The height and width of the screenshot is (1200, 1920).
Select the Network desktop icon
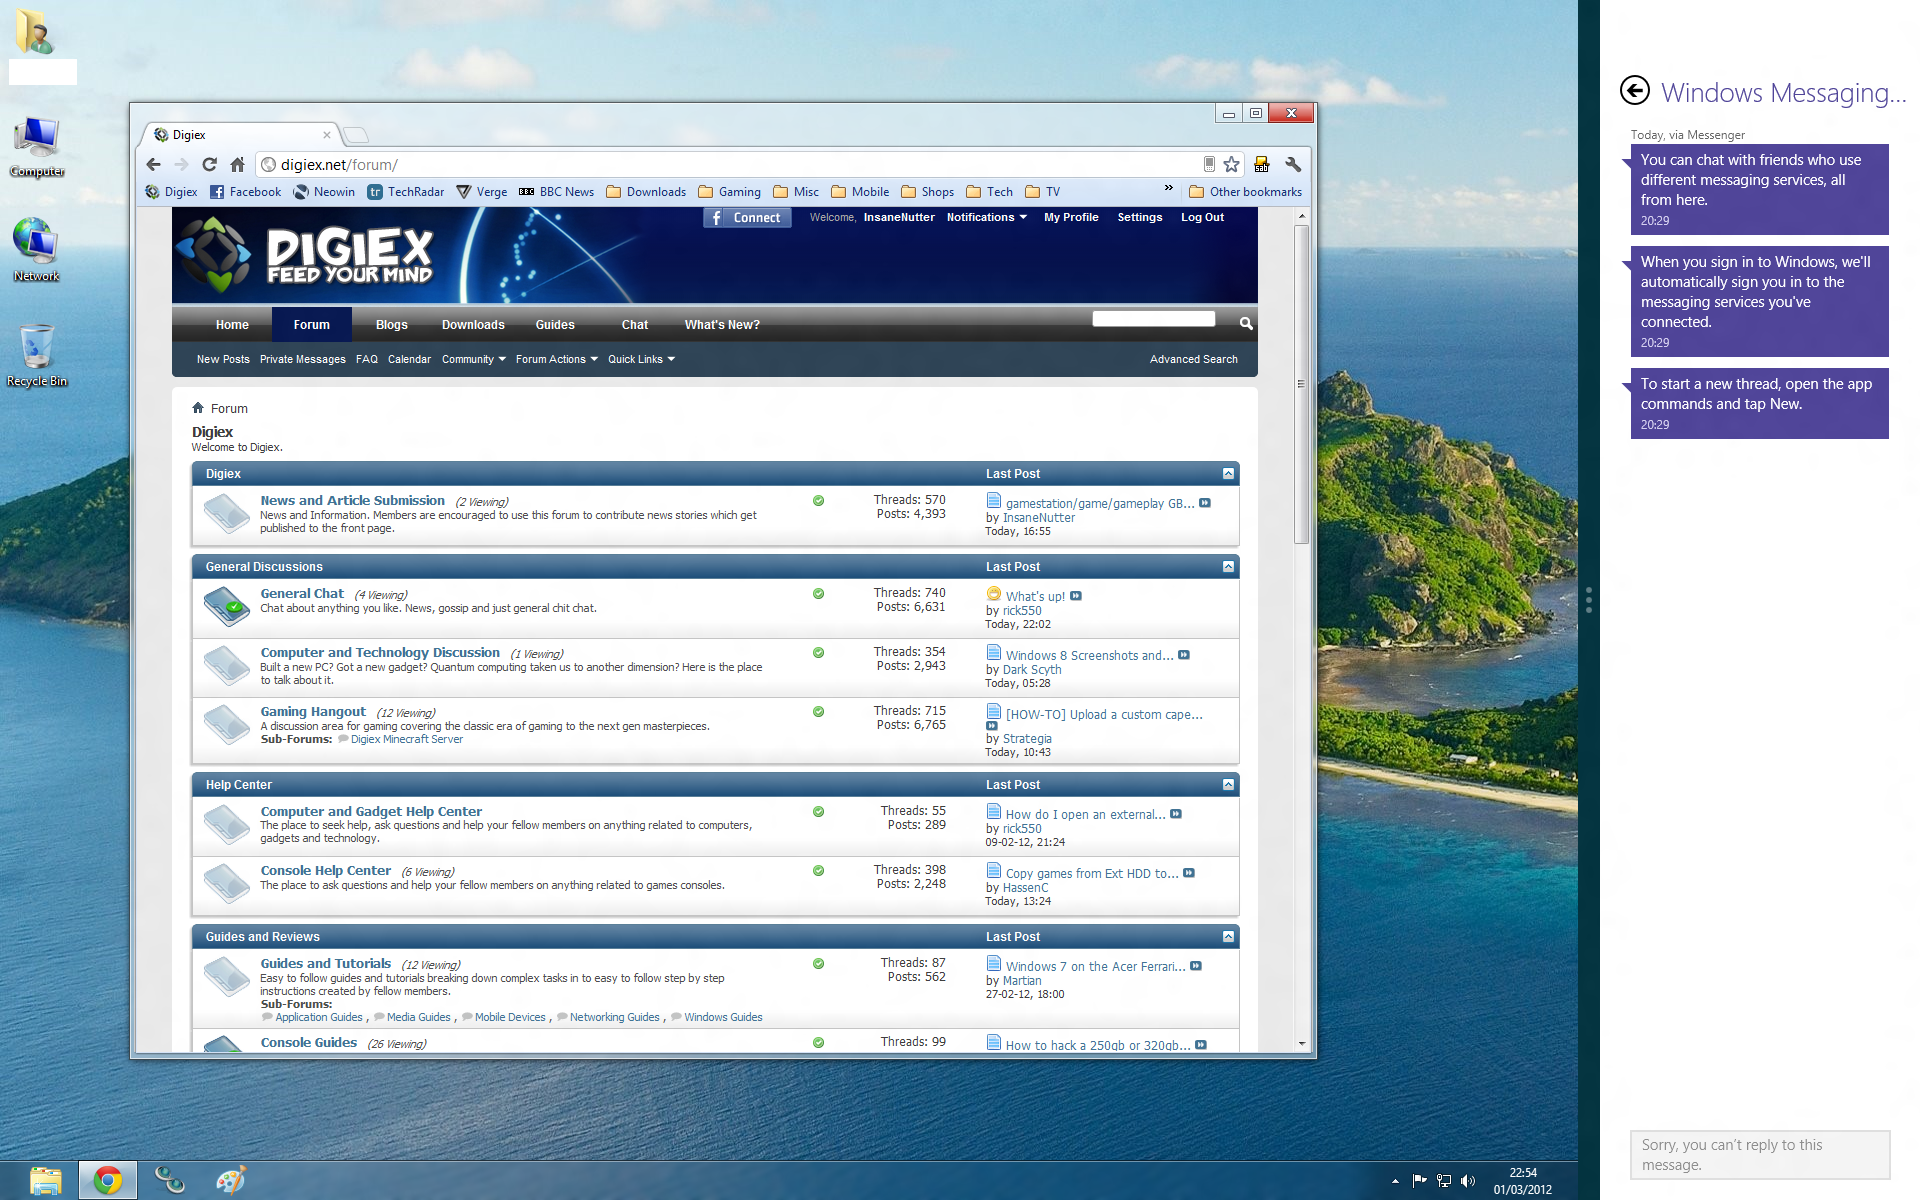coord(37,250)
